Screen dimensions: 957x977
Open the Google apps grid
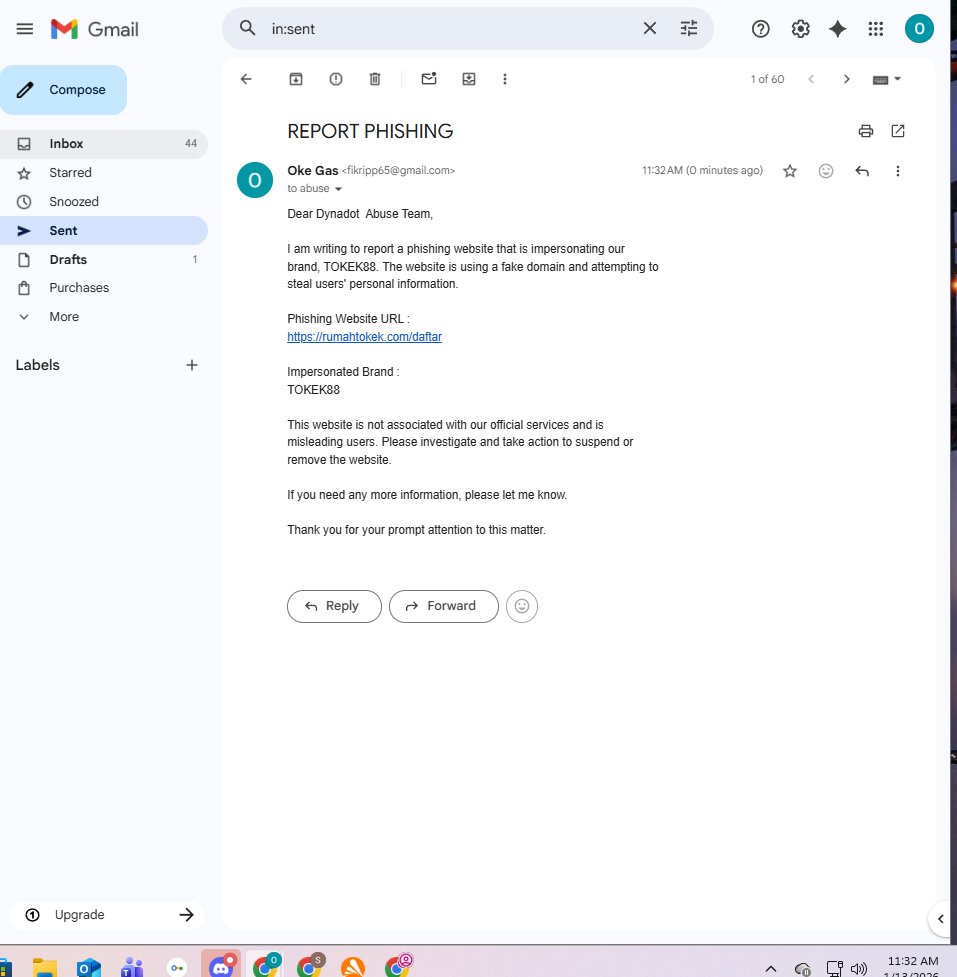coord(875,29)
